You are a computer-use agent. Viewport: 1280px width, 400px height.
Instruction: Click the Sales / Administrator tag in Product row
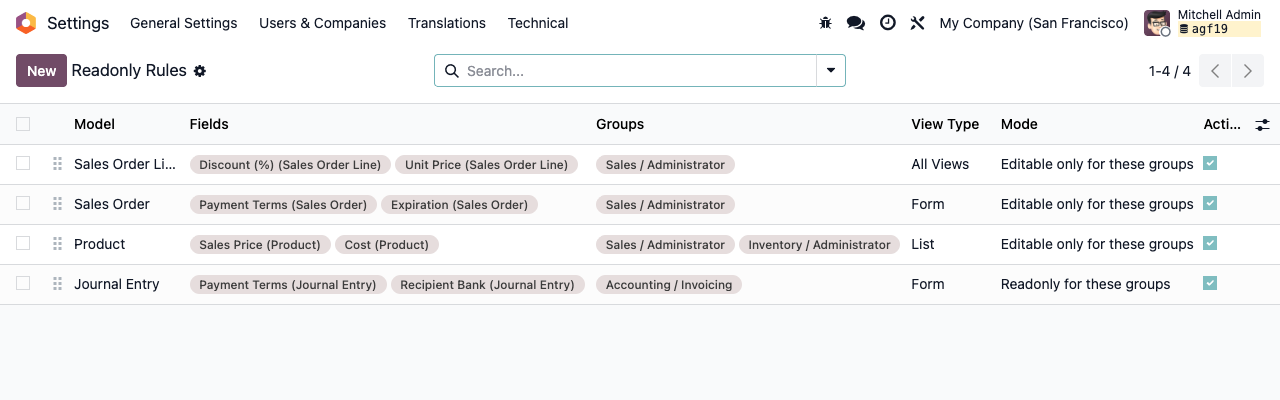click(x=665, y=245)
